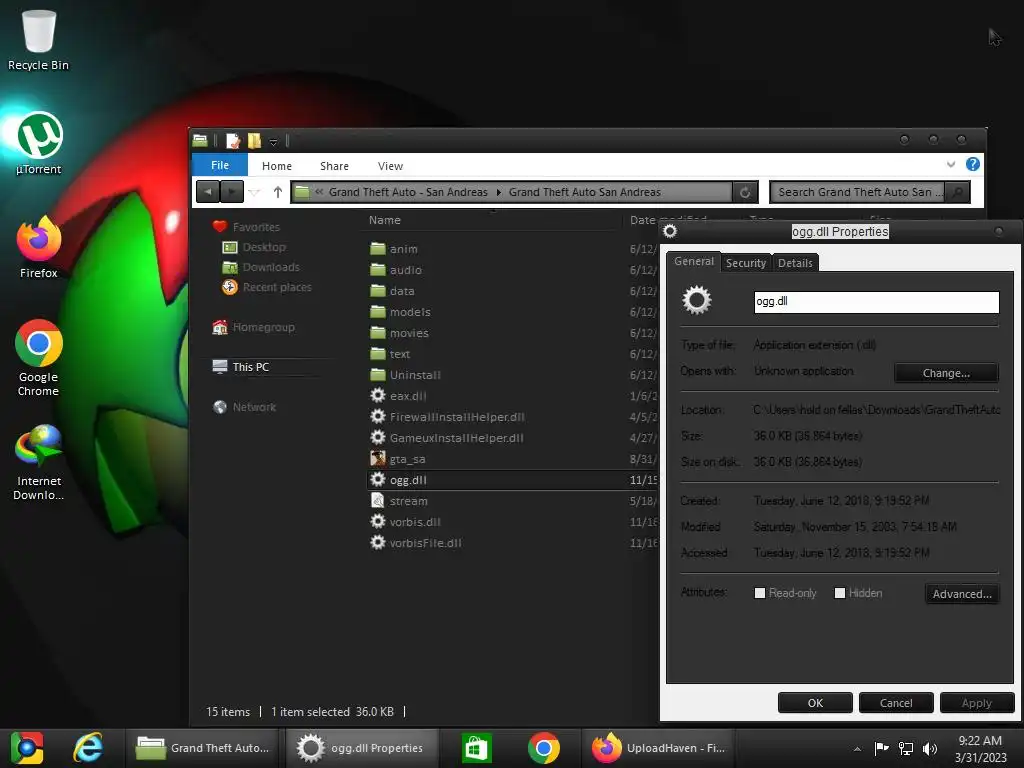This screenshot has width=1024, height=768.
Task: Click the search magnifier icon in Explorer
Action: coord(958,192)
